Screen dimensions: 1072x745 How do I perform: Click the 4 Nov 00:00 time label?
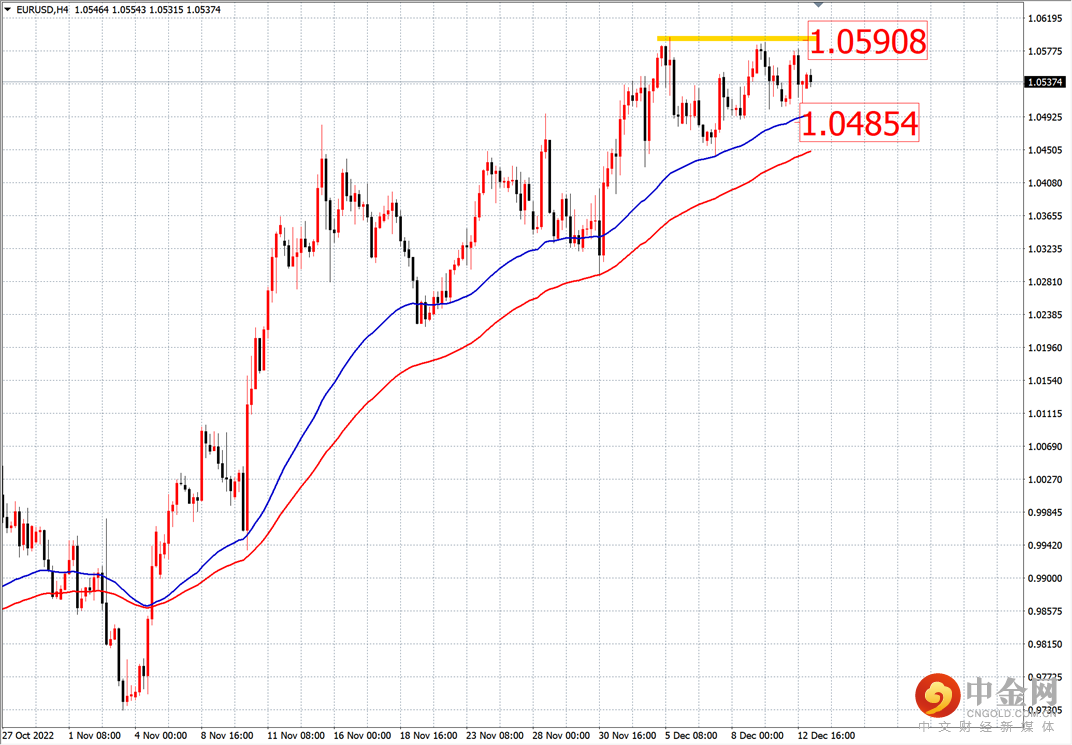[162, 735]
